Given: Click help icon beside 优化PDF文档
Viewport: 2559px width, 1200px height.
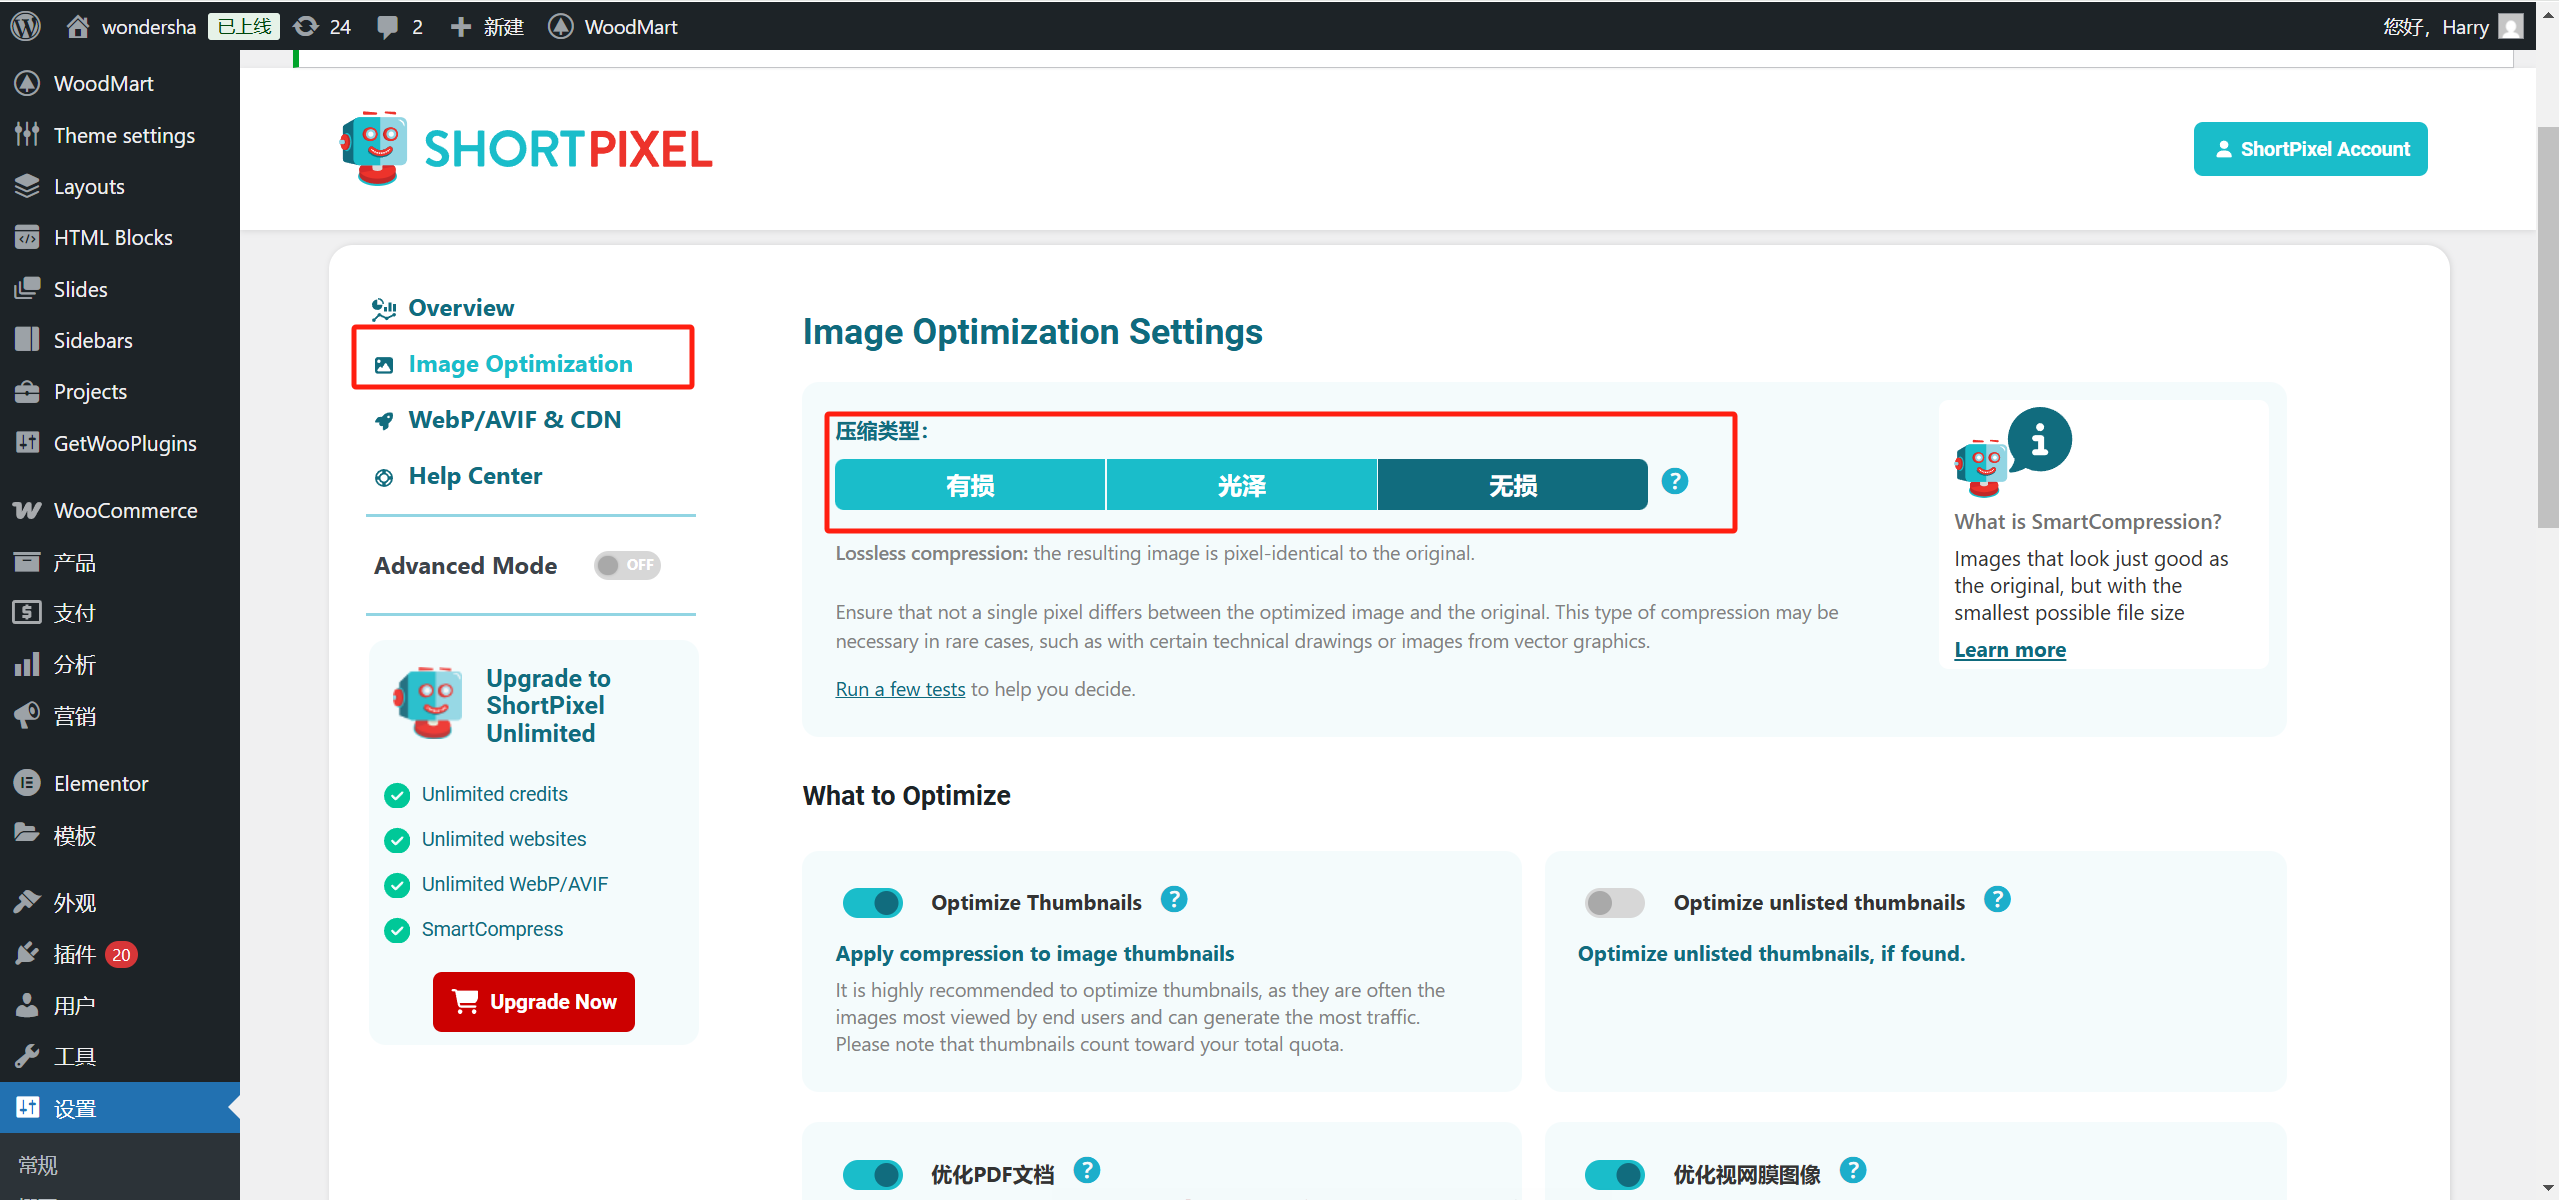Looking at the screenshot, I should coord(1087,1171).
